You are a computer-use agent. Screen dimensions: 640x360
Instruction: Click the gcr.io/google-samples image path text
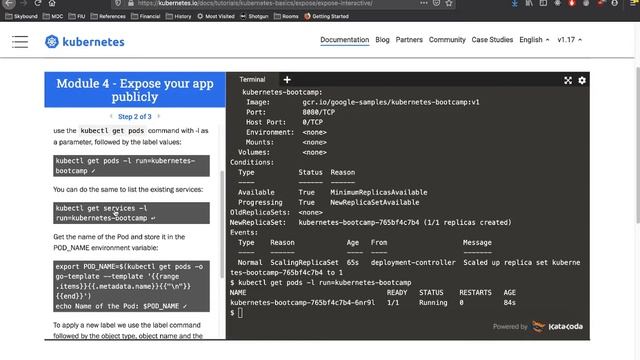coord(391,102)
